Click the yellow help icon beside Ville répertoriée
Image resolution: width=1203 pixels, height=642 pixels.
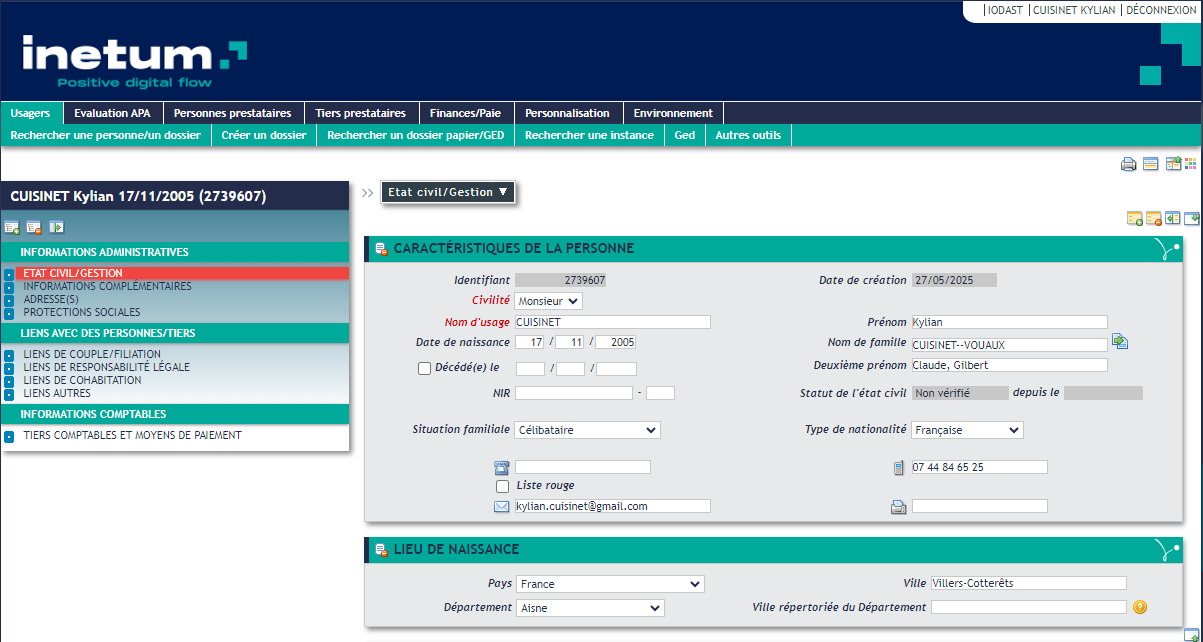(1140, 607)
